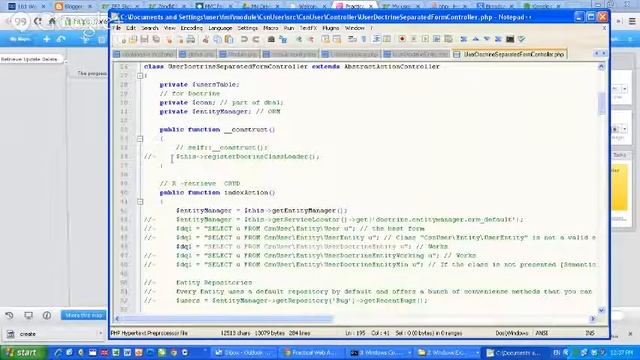Click the vertical scrollbar thumb

pyautogui.click(x=601, y=103)
